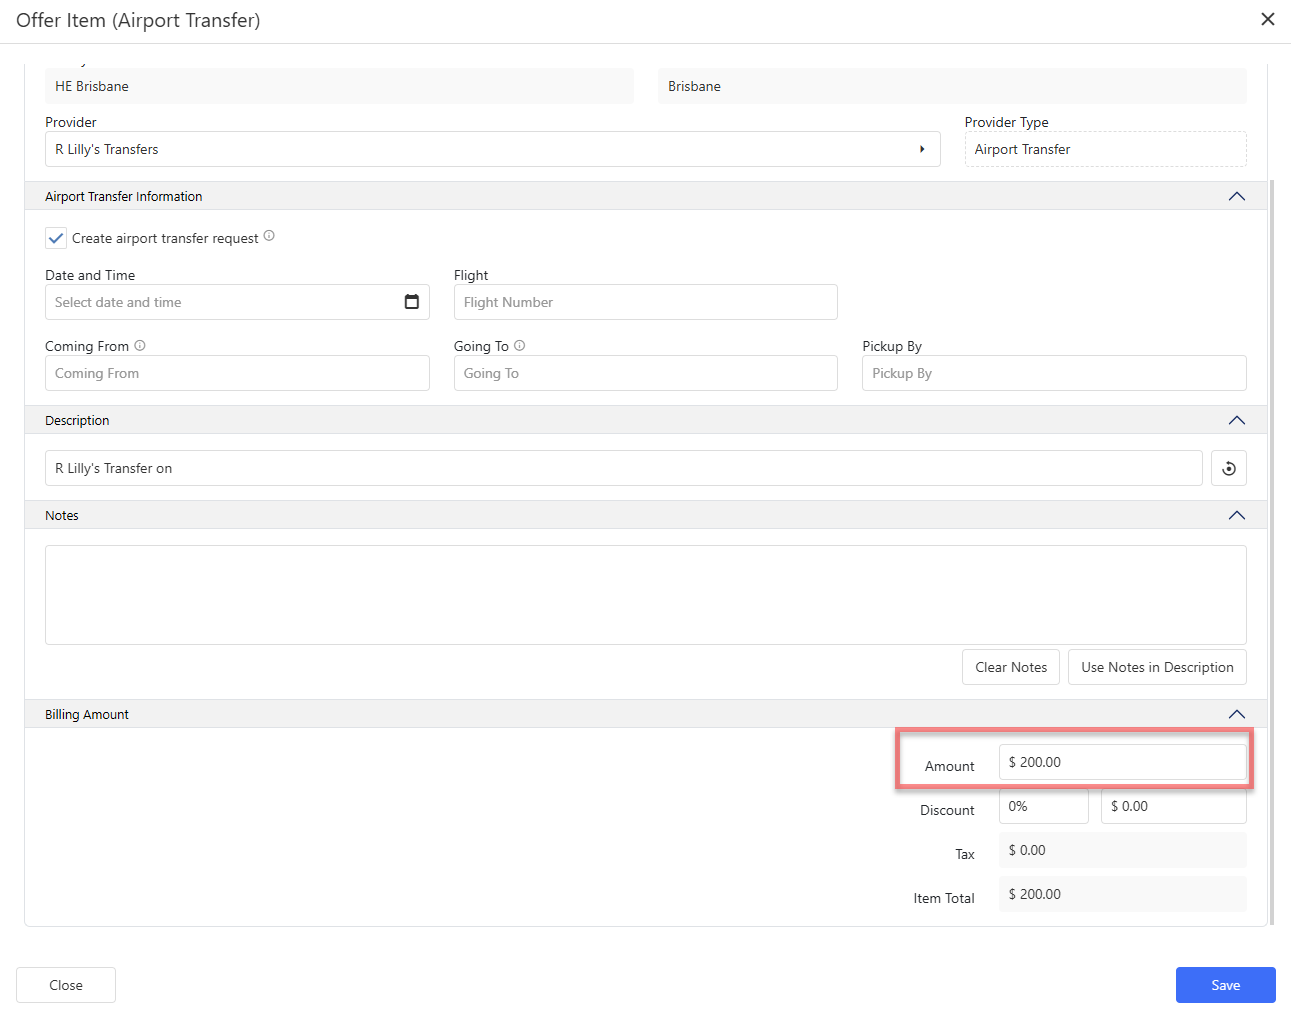Collapse the Airport Transfer Information section

(1236, 196)
